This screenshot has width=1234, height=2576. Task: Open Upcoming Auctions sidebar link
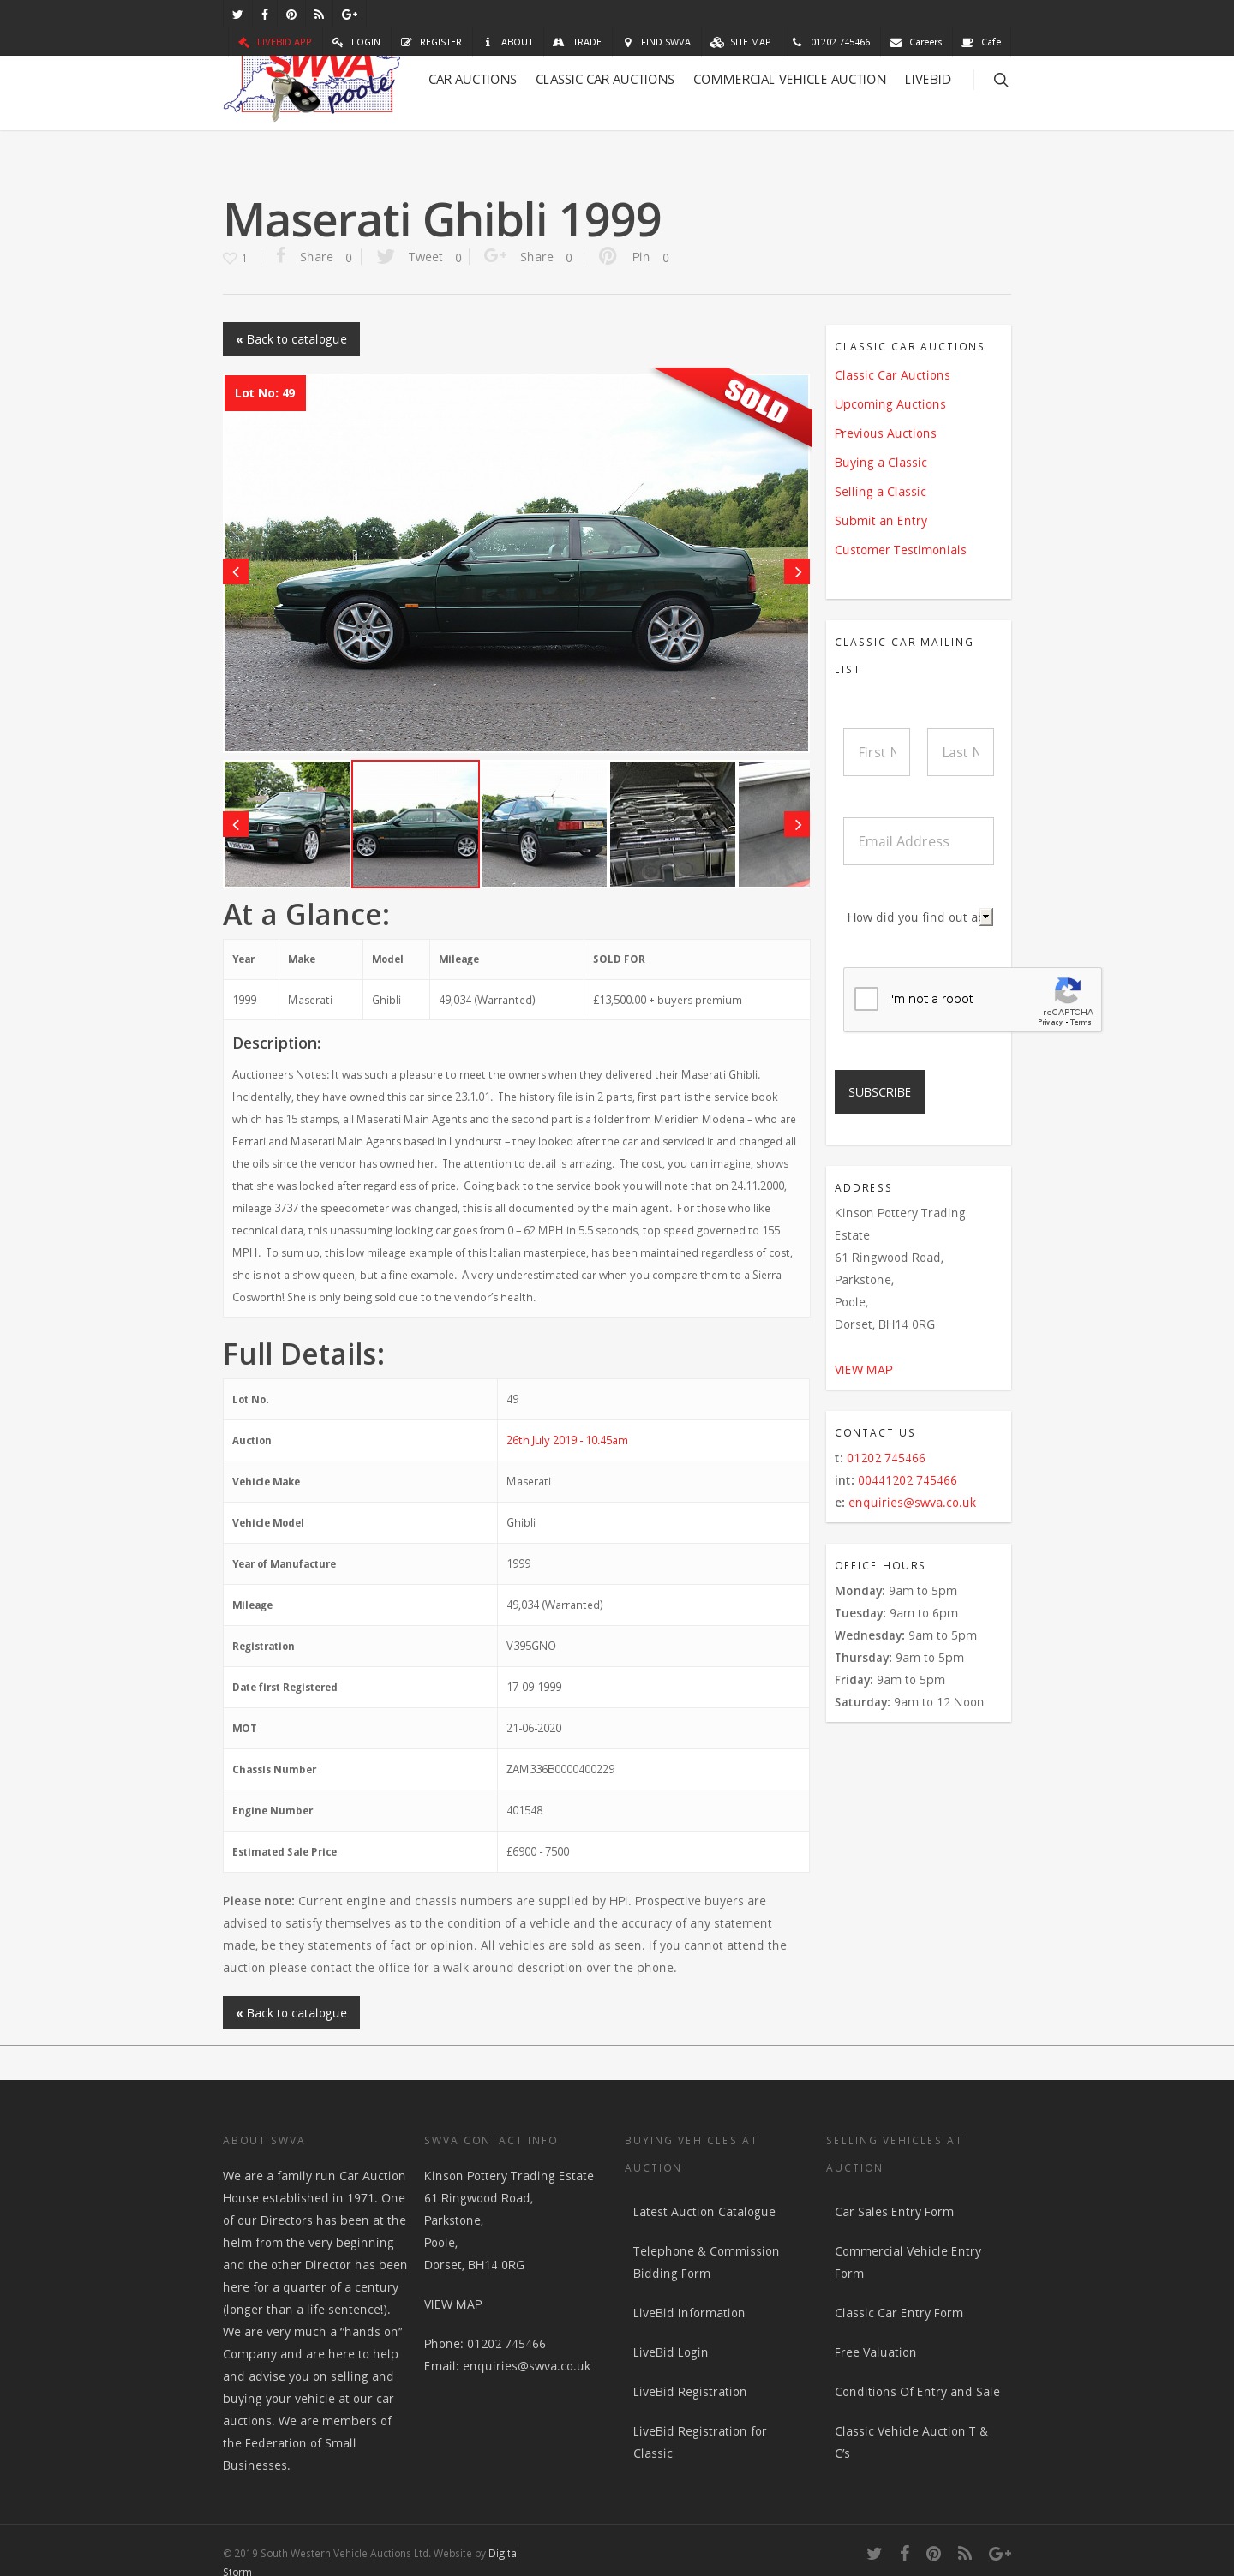coord(890,404)
